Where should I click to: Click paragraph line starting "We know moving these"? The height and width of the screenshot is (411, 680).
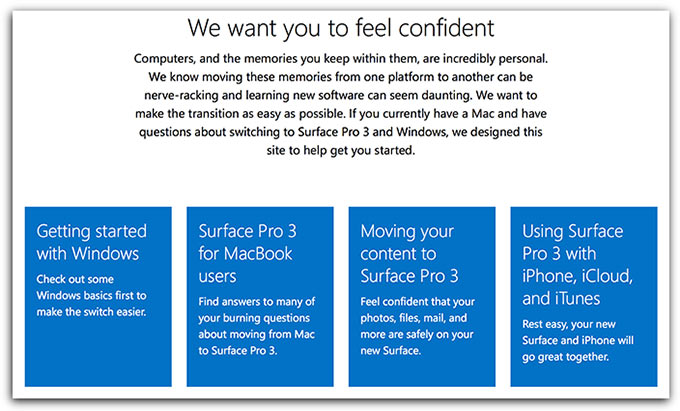(x=341, y=78)
